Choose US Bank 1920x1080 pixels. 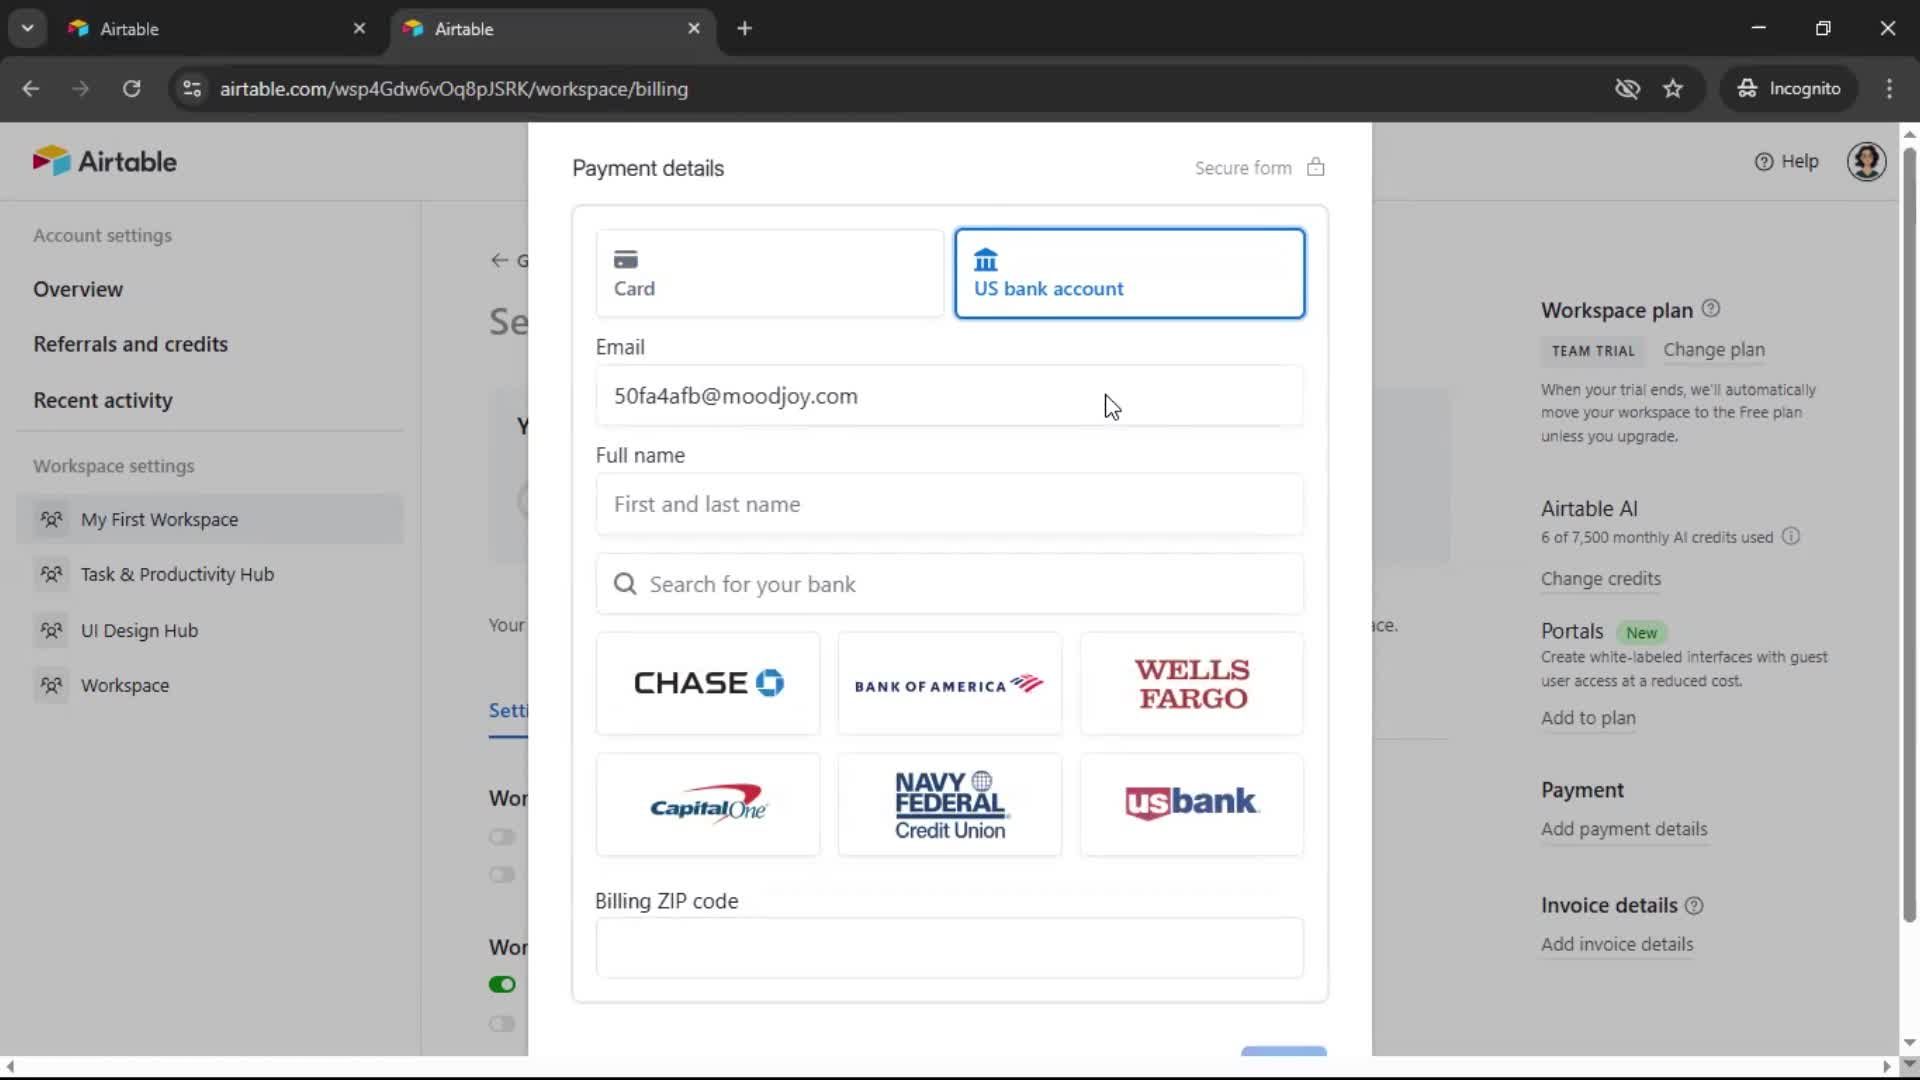[1191, 805]
